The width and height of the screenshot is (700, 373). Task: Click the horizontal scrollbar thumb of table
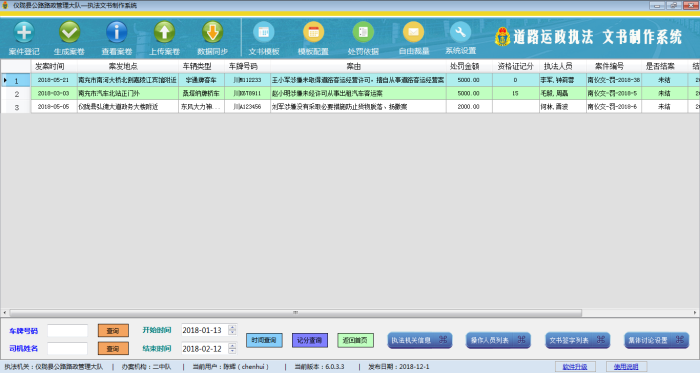296,313
